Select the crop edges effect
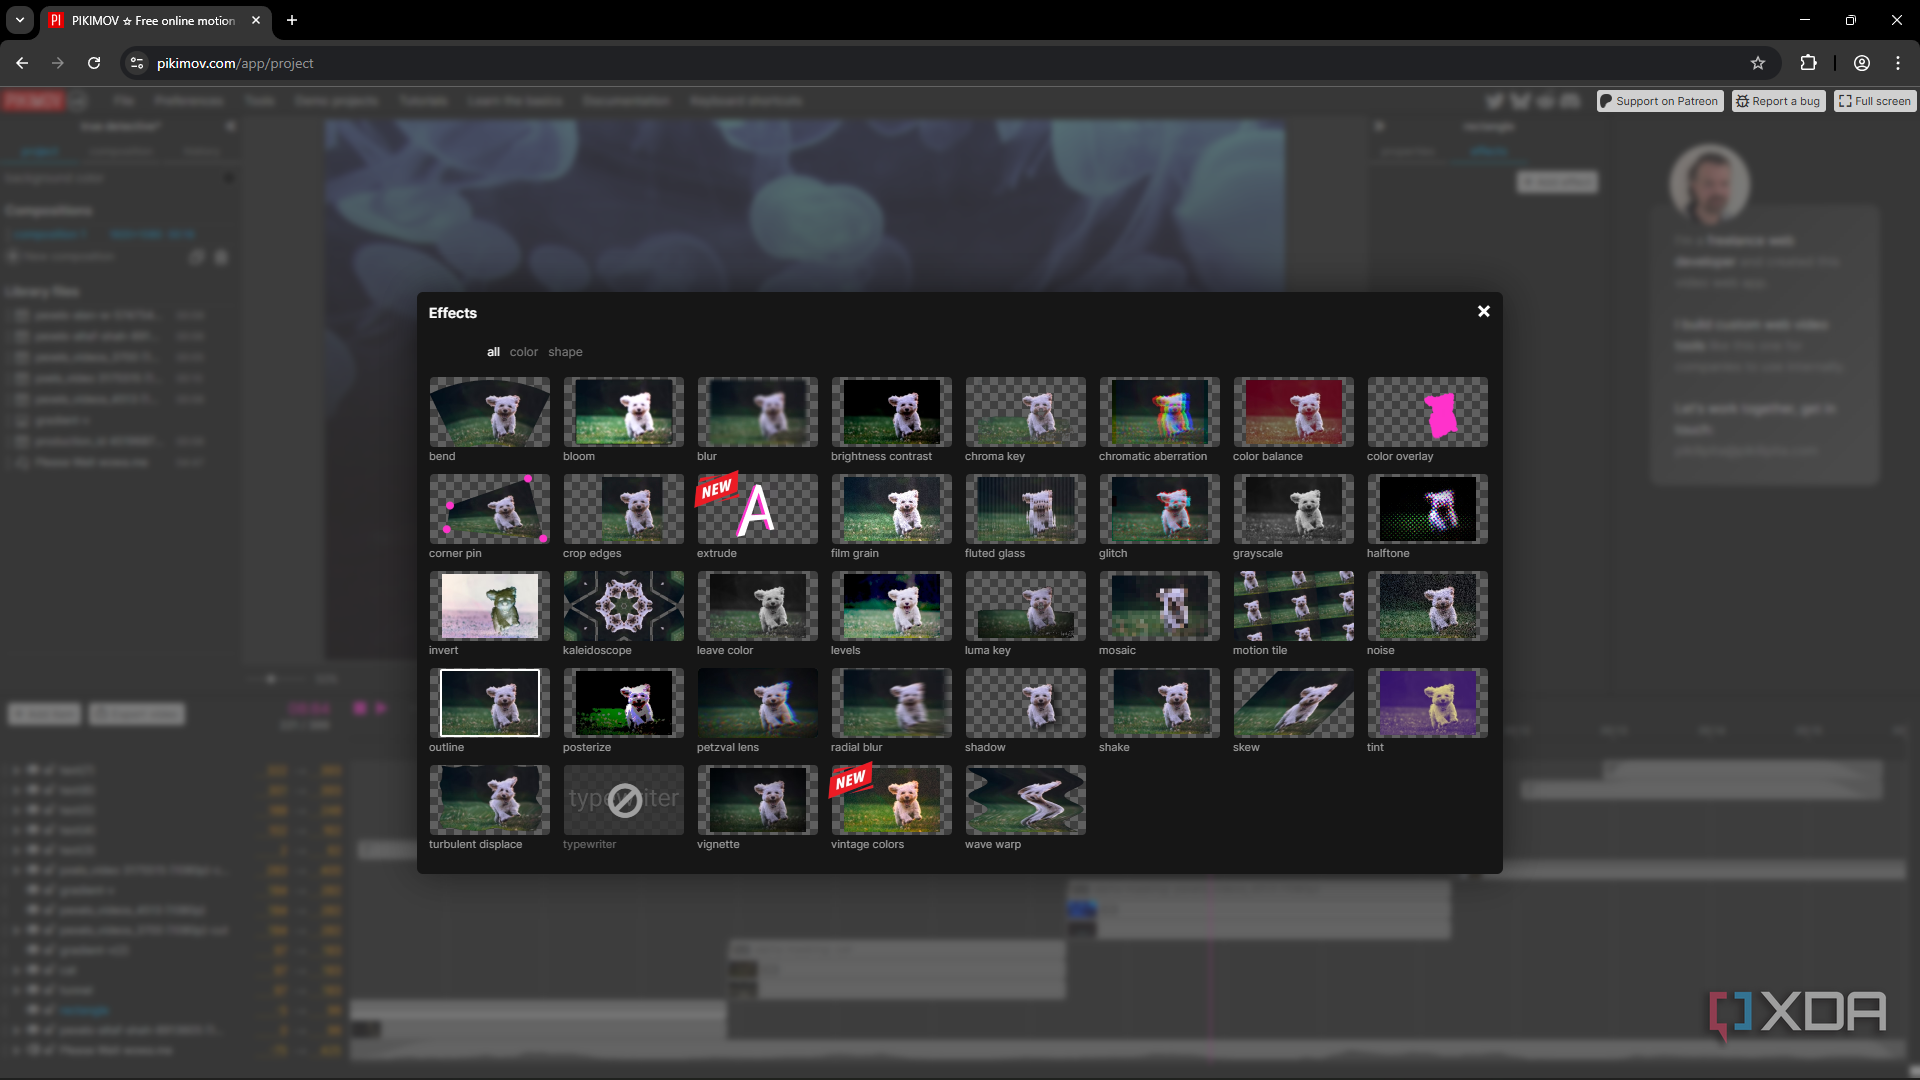1920x1080 pixels. point(623,508)
